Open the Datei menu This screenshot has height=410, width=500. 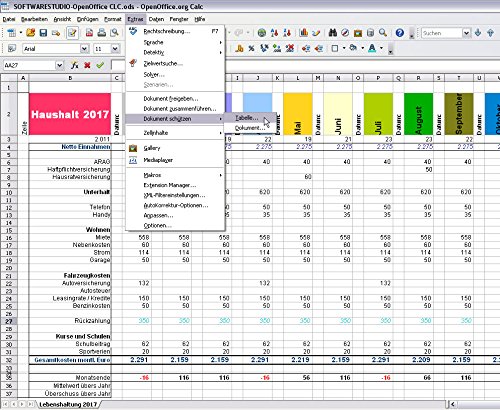coord(9,19)
